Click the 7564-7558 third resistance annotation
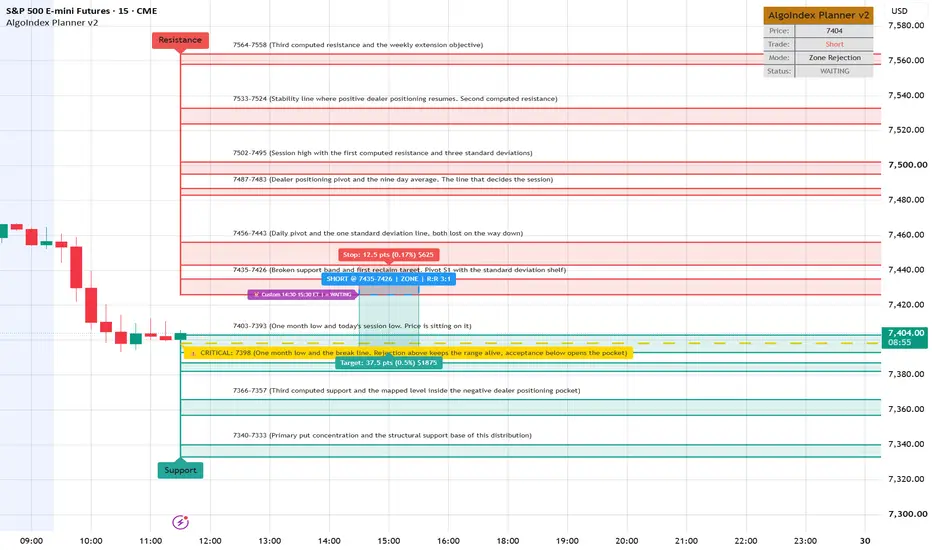This screenshot has width=932, height=550. click(x=358, y=45)
